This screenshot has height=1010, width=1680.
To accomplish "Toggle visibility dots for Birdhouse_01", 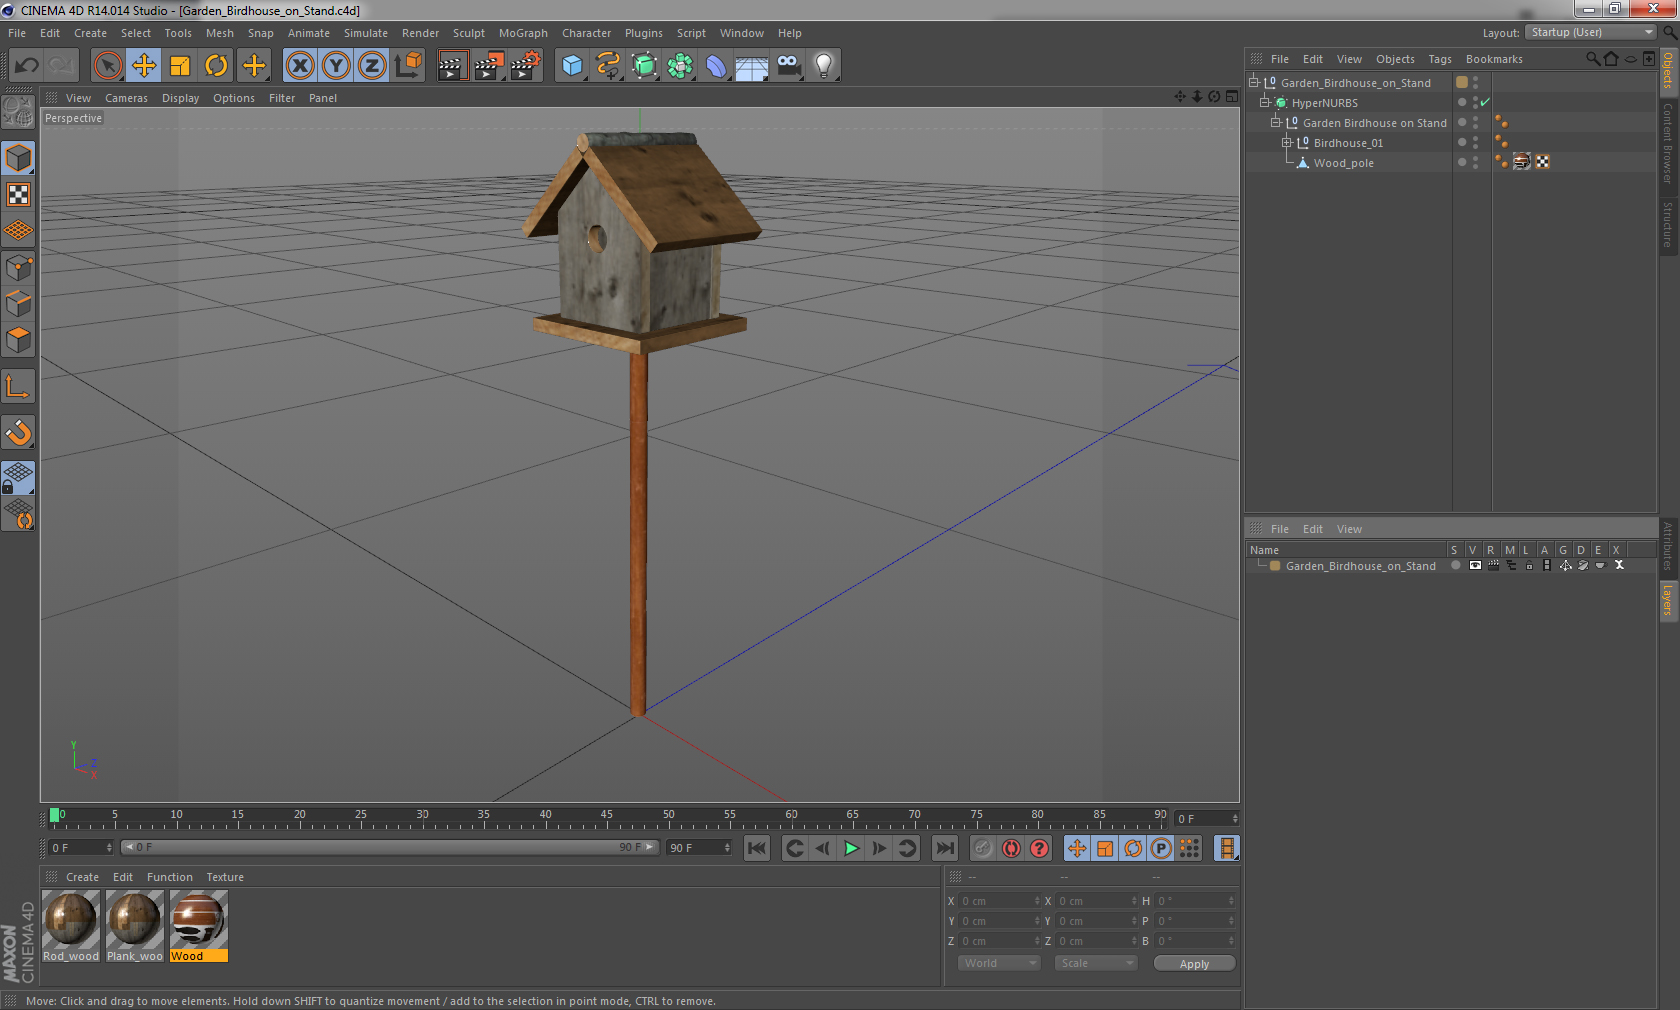I will point(1476,142).
